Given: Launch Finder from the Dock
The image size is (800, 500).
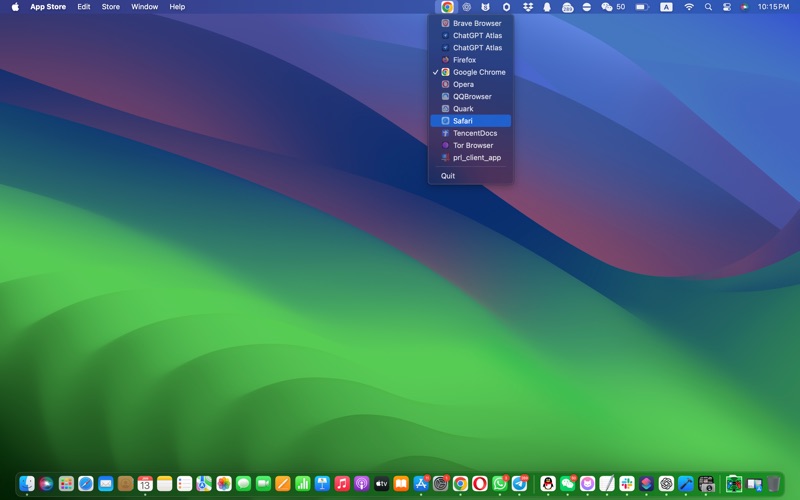Looking at the screenshot, I should coord(27,484).
